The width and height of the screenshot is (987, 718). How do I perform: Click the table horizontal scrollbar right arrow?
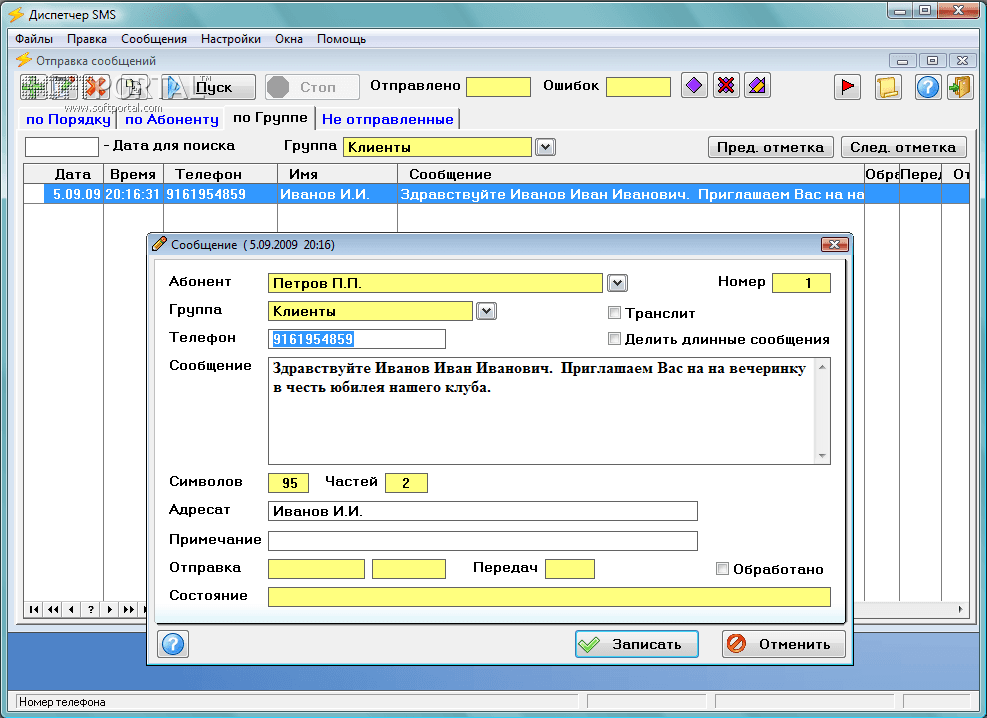click(x=961, y=609)
